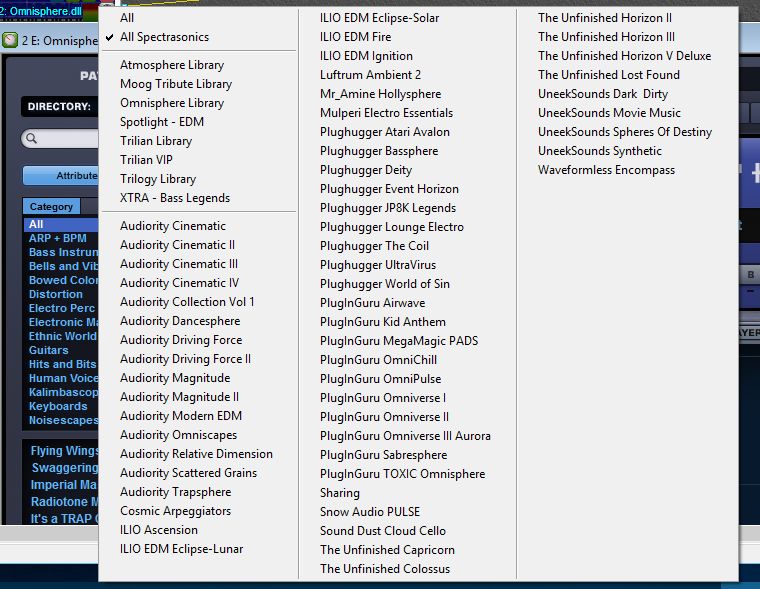Choose Plughugger Atari Avalon
Screen dimensions: 760x589
pos(385,132)
